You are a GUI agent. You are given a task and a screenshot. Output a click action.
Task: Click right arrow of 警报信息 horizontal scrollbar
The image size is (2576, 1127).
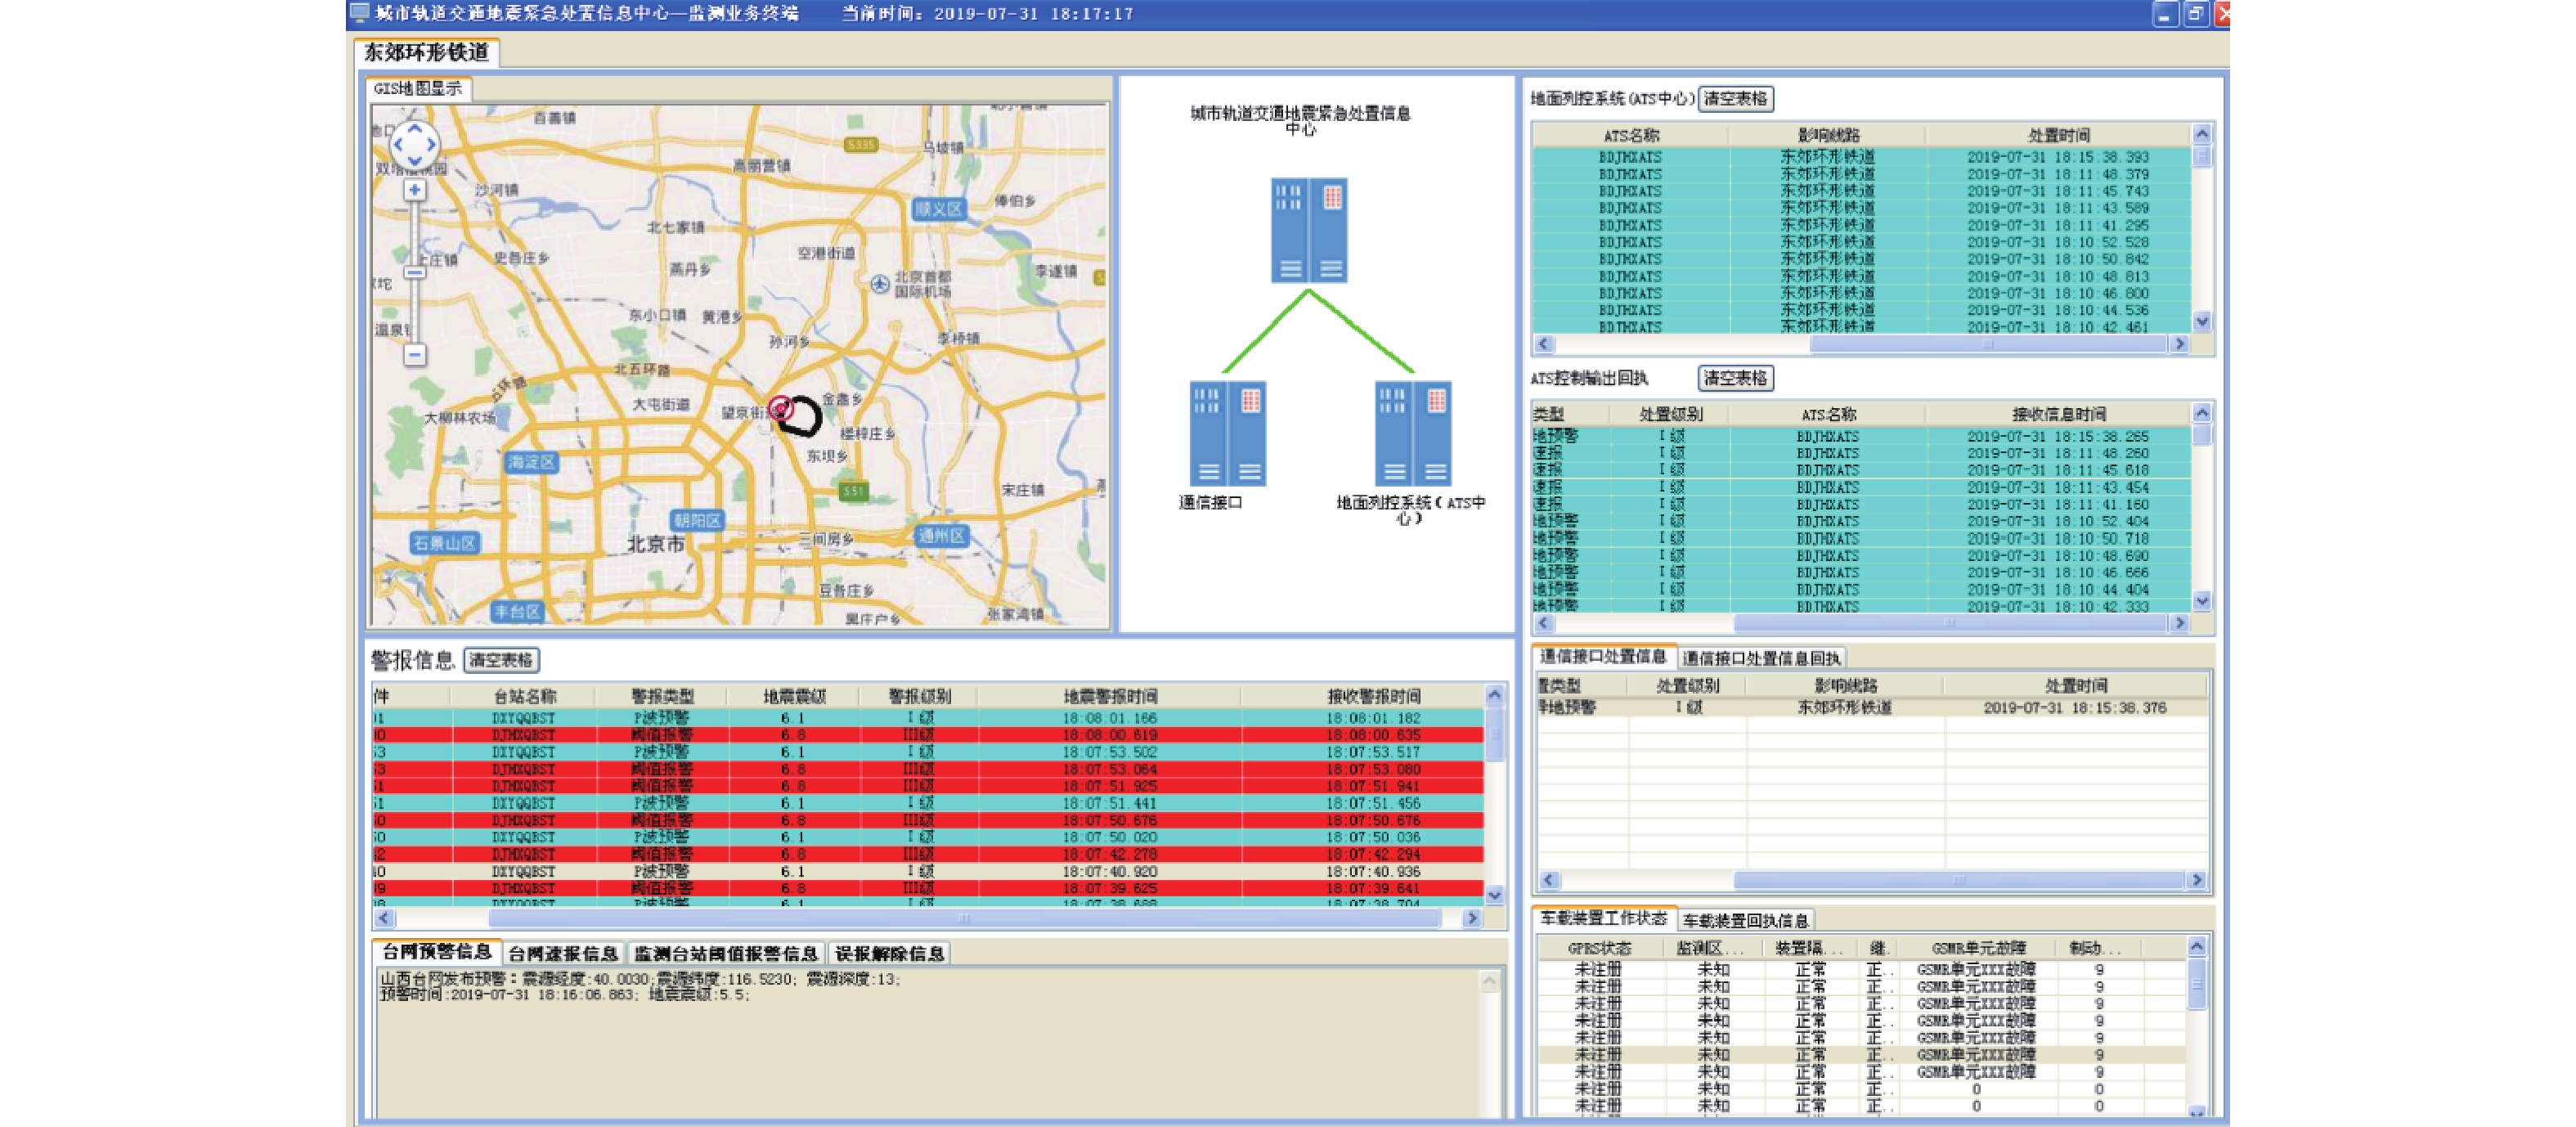pos(1471,918)
